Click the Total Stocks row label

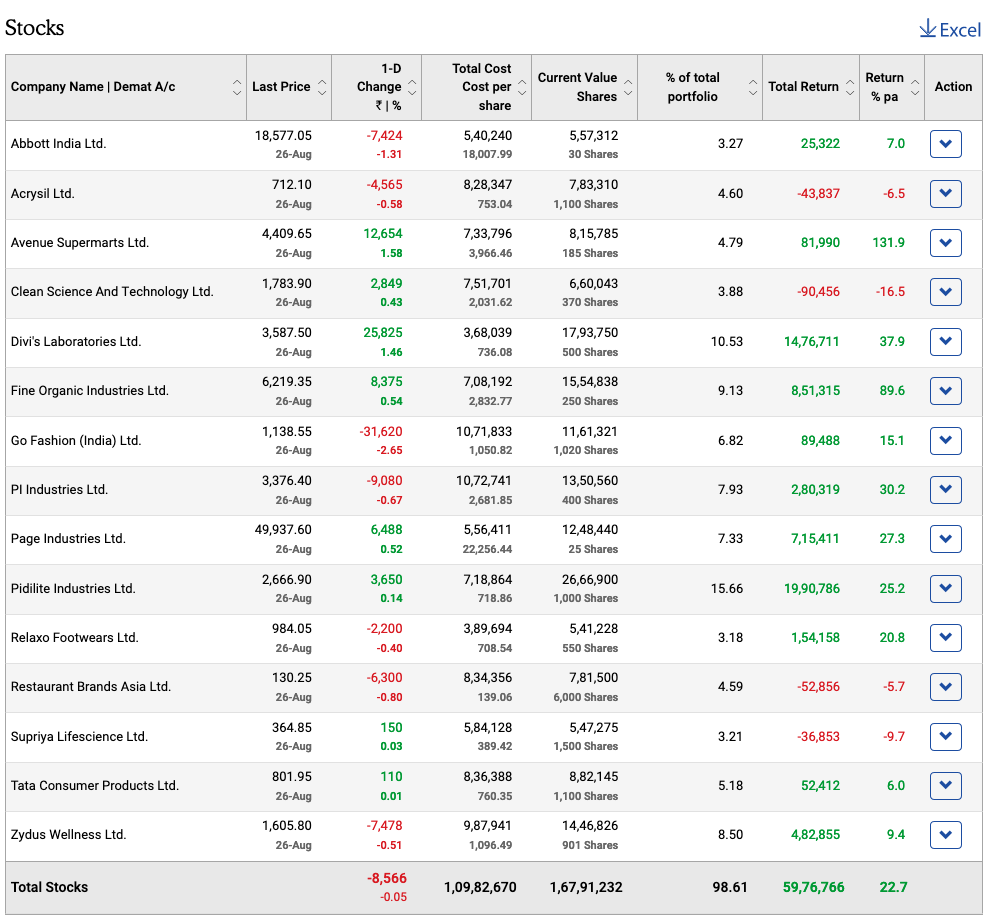50,887
